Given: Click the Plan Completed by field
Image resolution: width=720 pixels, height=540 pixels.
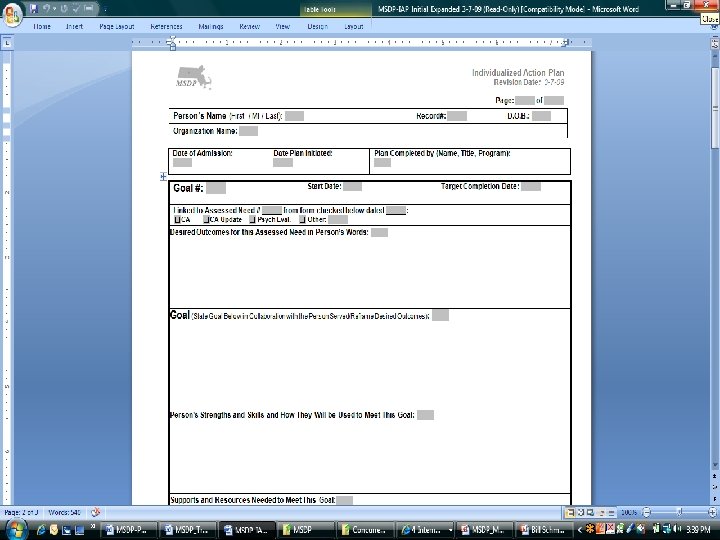Looking at the screenshot, I should (382, 163).
